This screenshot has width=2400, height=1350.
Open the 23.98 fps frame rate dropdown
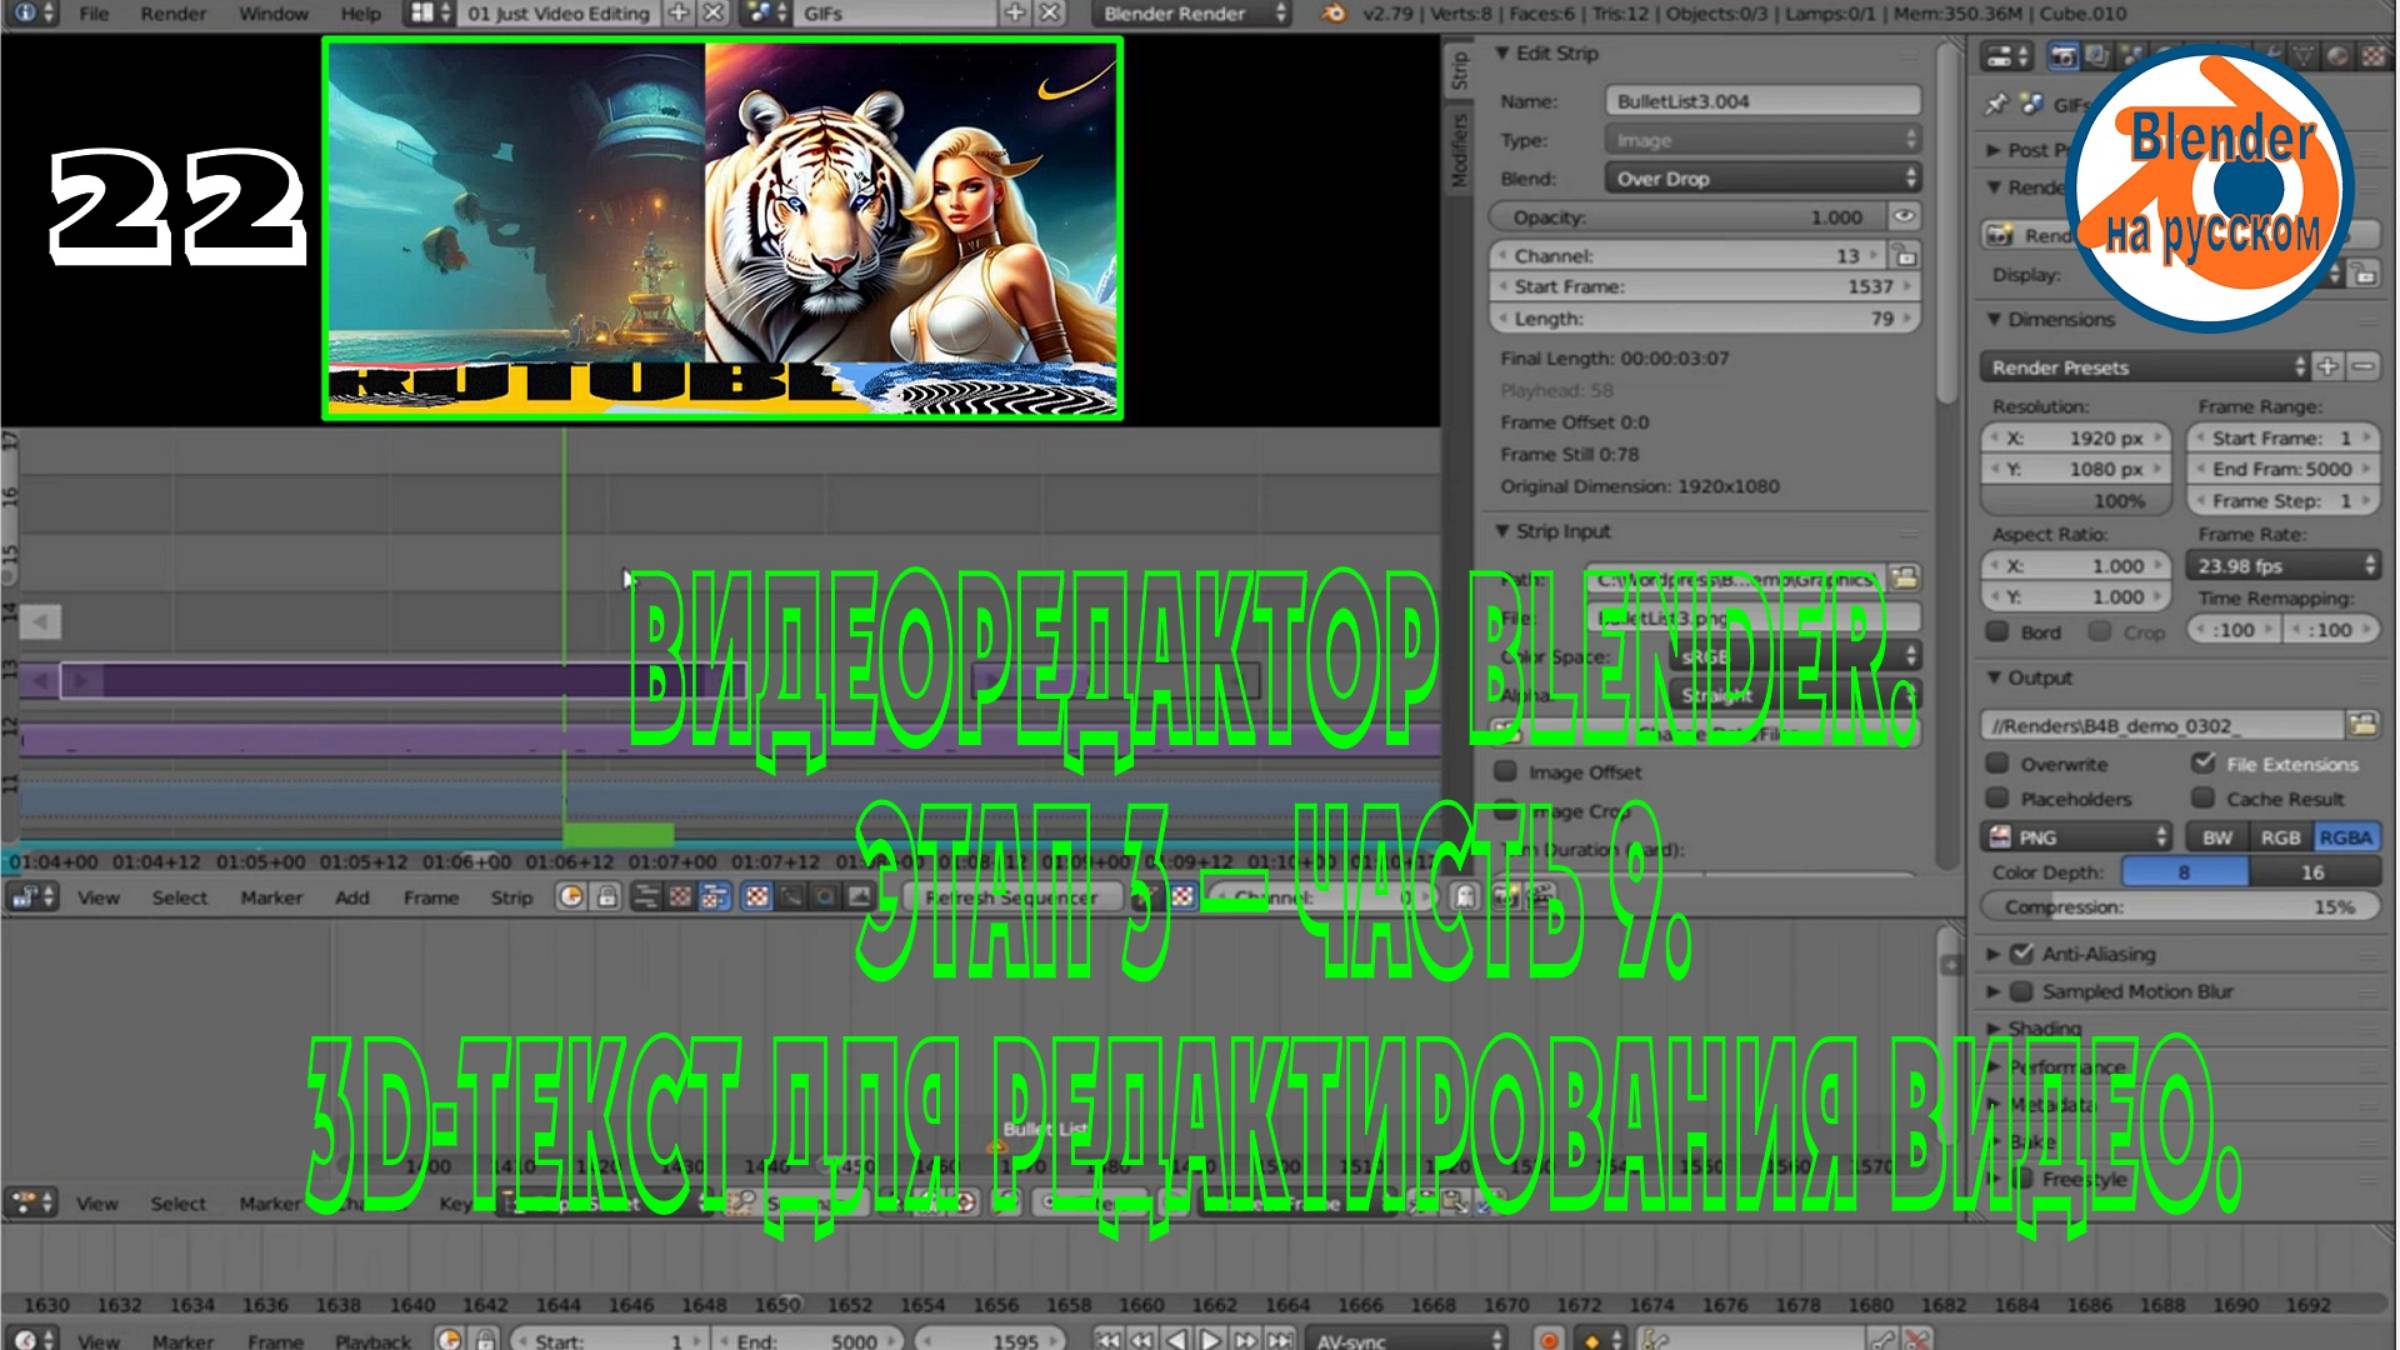click(2282, 566)
